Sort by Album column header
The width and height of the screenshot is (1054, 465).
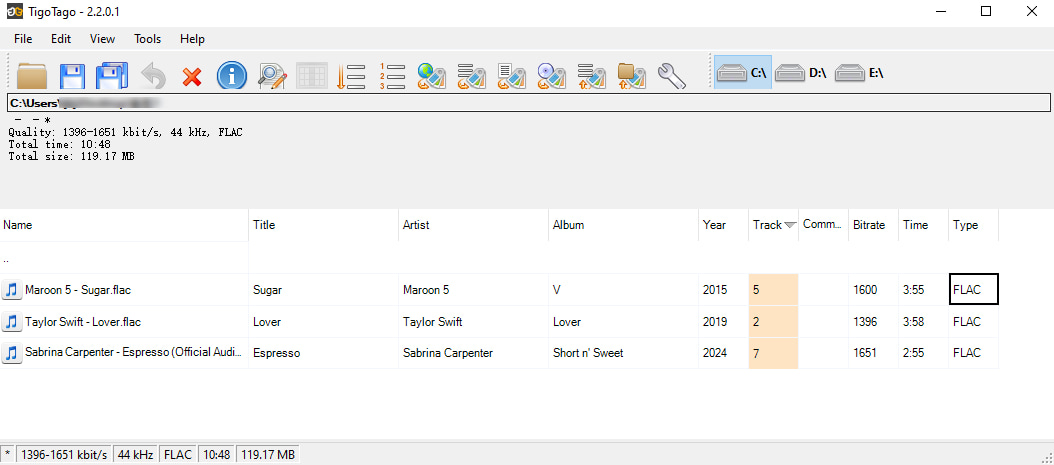coord(624,225)
